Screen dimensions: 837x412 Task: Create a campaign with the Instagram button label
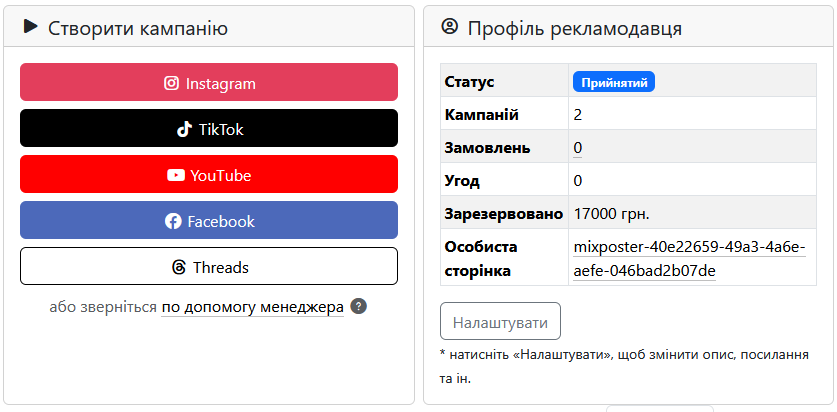click(221, 83)
